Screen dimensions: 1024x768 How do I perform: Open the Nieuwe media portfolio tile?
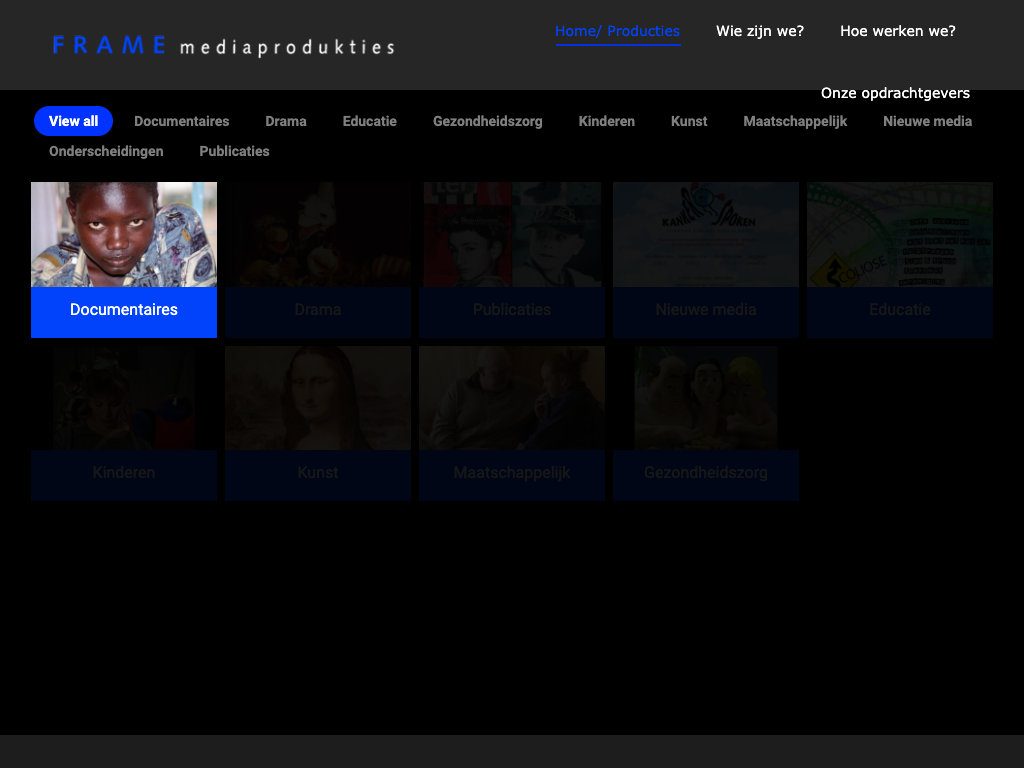pyautogui.click(x=706, y=259)
